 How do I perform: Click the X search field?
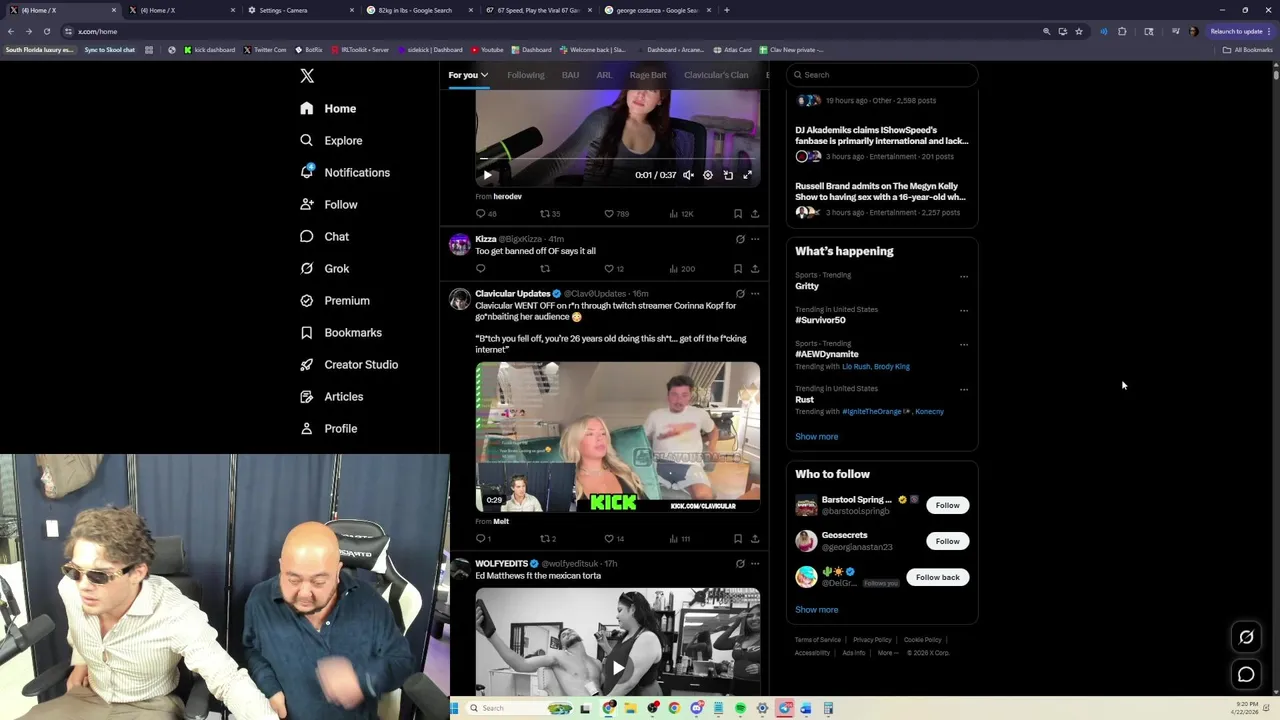point(881,75)
